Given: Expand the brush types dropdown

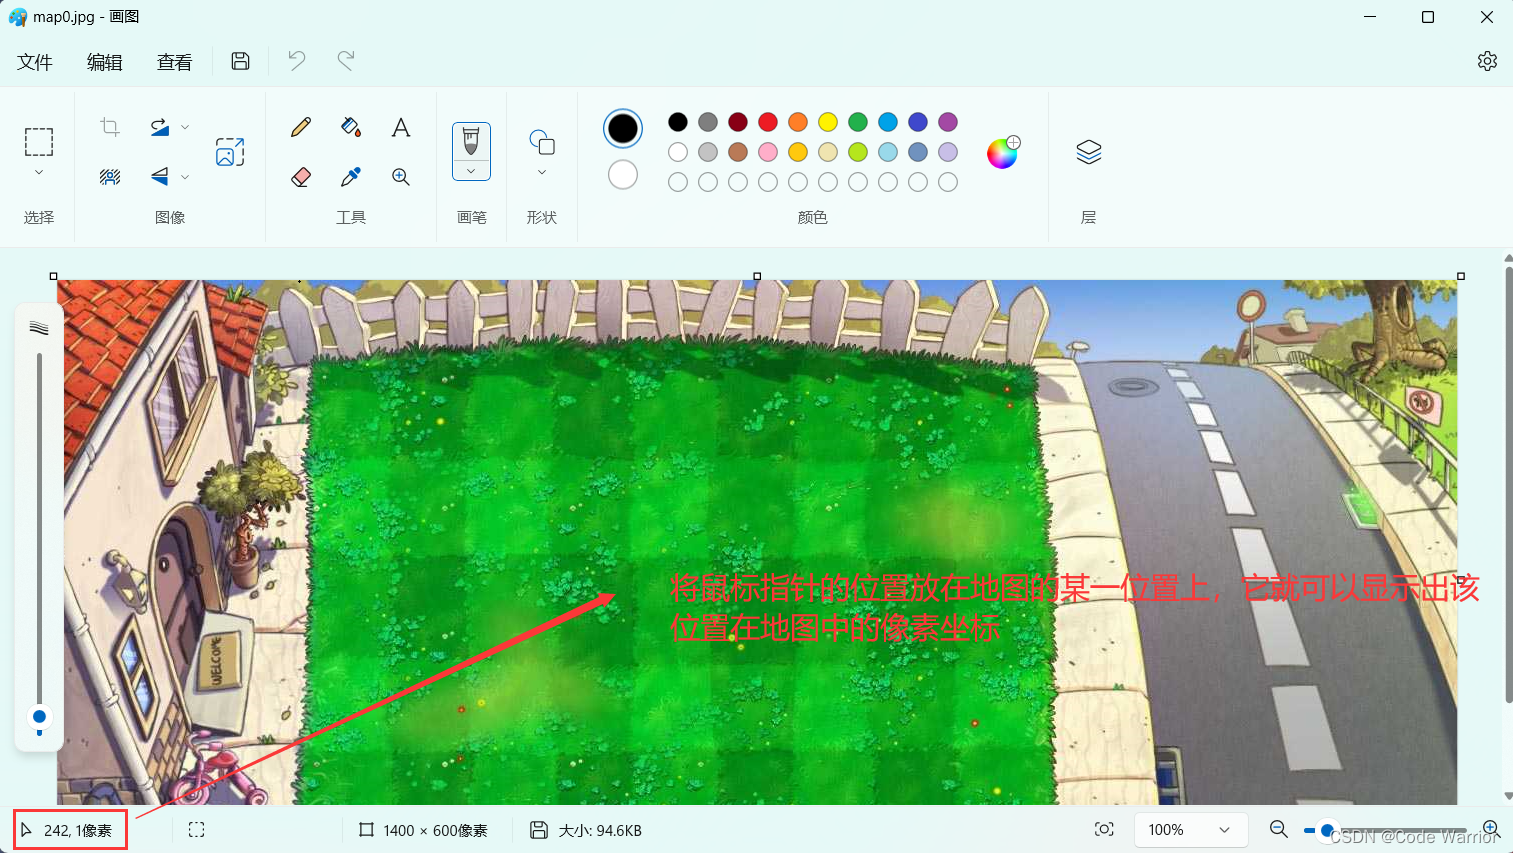Looking at the screenshot, I should point(471,171).
